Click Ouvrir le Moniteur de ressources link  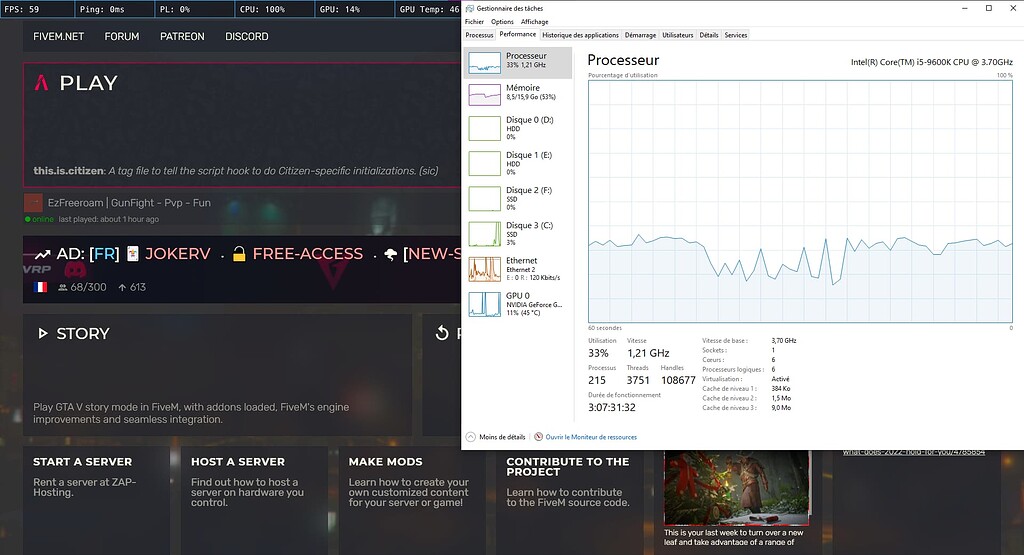(x=591, y=437)
